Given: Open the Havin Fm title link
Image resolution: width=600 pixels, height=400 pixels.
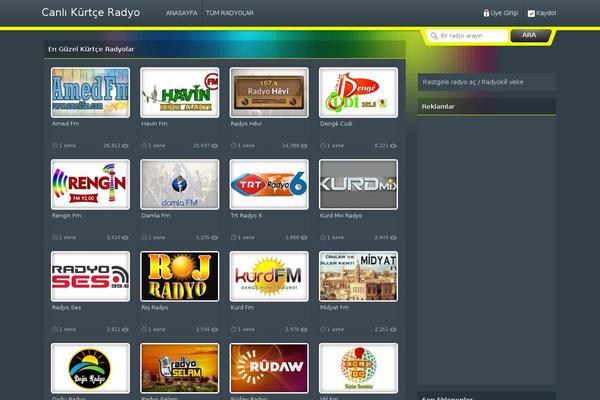Looking at the screenshot, I should click(x=154, y=124).
